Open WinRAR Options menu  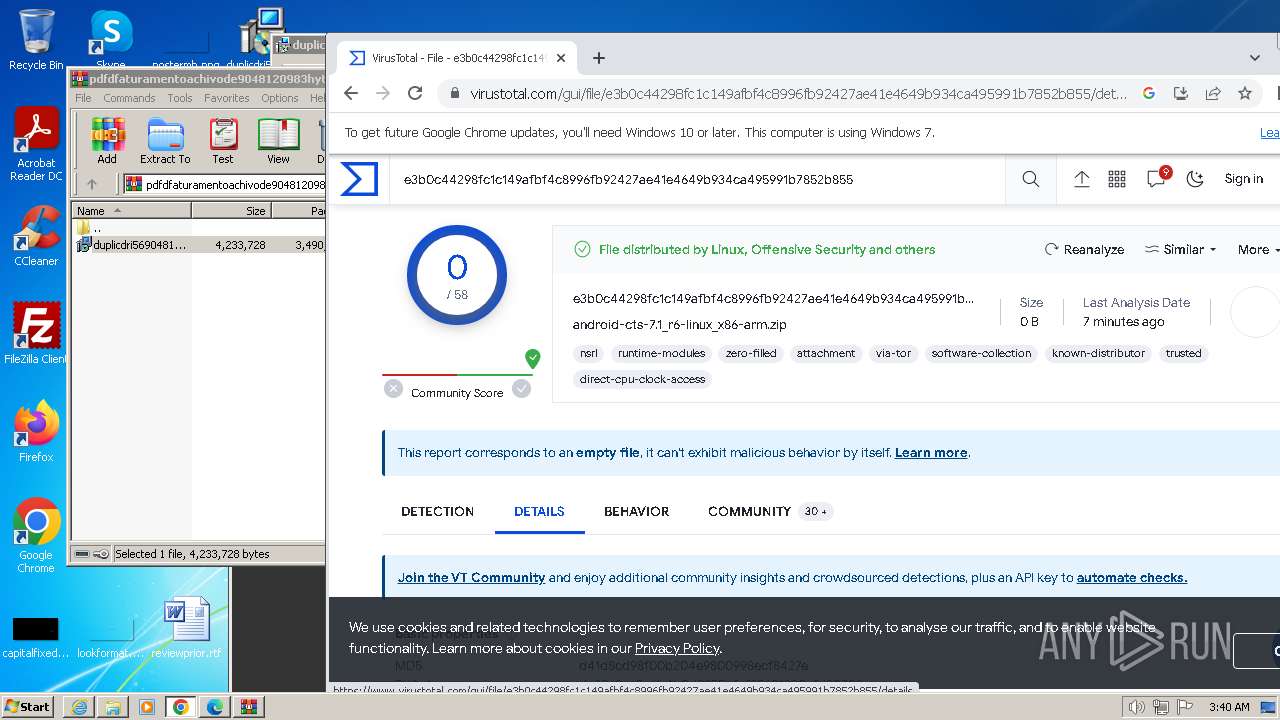tap(280, 98)
